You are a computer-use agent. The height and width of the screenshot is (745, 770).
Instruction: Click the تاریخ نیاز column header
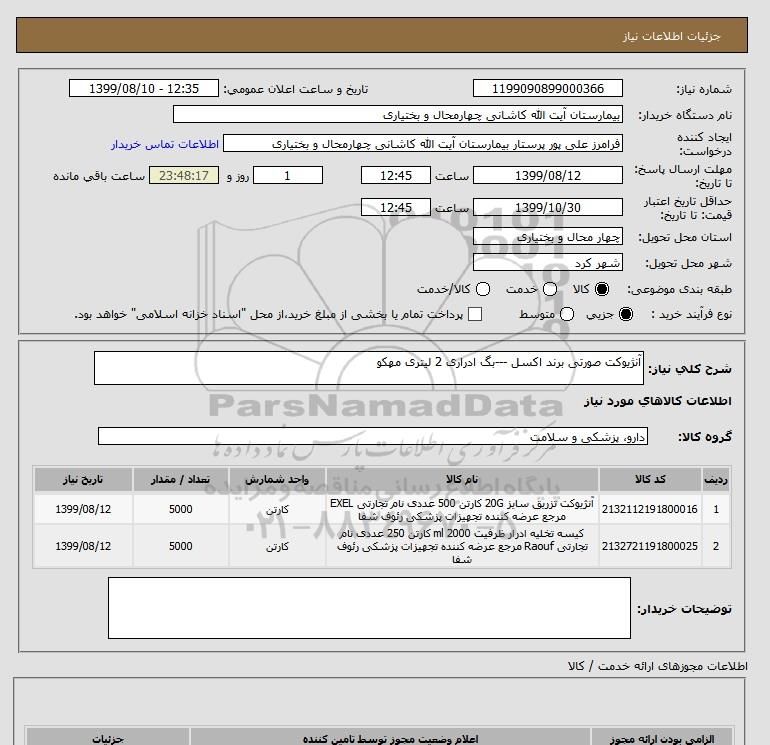(x=83, y=479)
